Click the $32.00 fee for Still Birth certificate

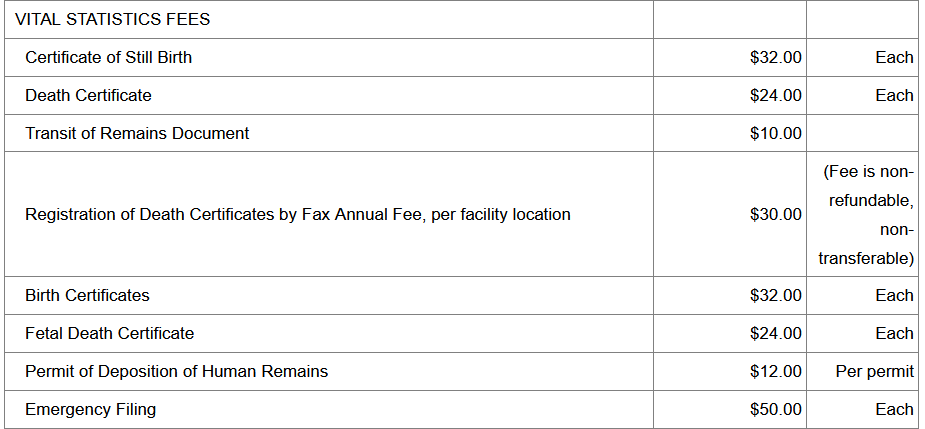[x=775, y=57]
